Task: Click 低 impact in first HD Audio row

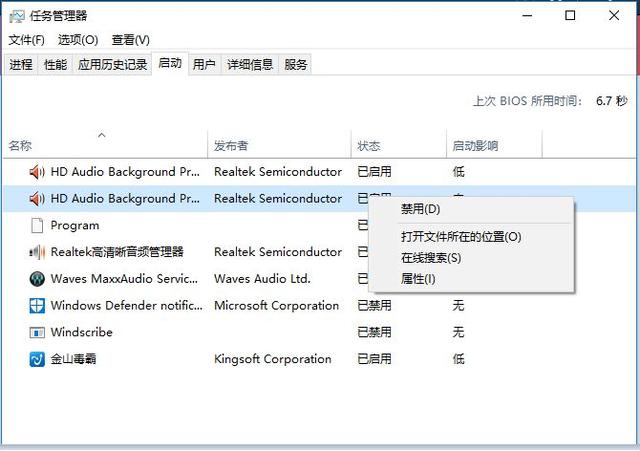Action: [458, 172]
